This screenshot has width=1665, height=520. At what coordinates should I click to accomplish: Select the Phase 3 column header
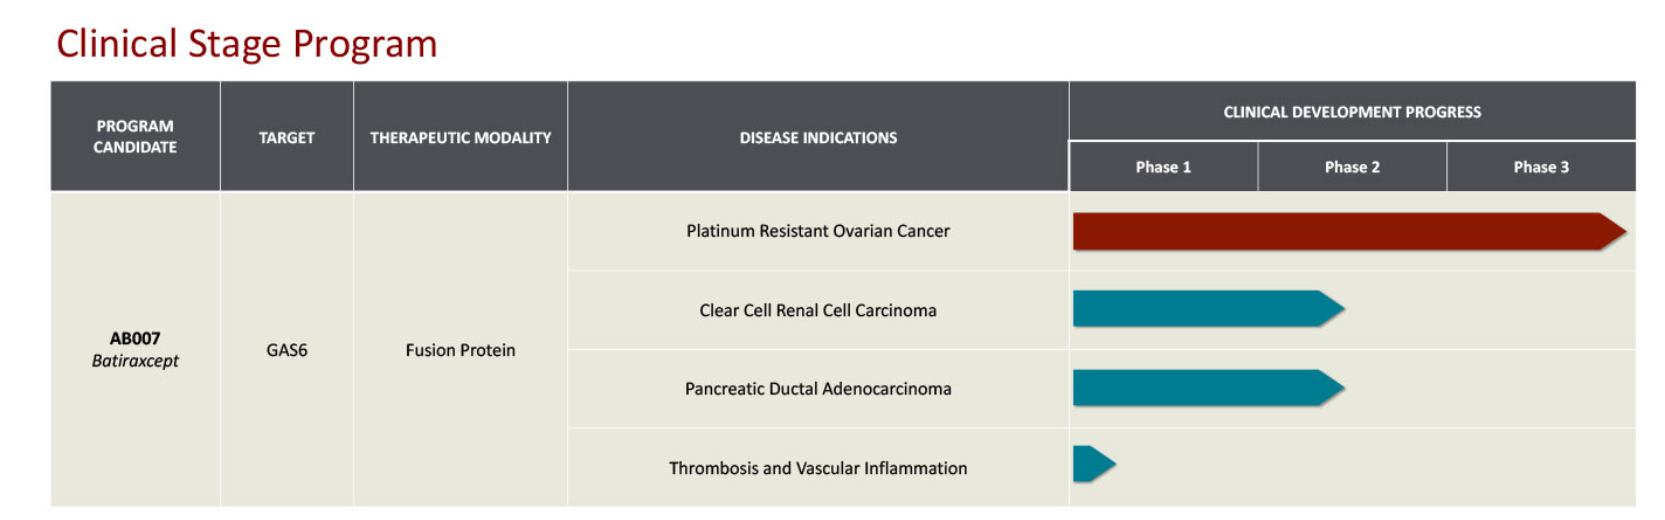[x=1541, y=167]
